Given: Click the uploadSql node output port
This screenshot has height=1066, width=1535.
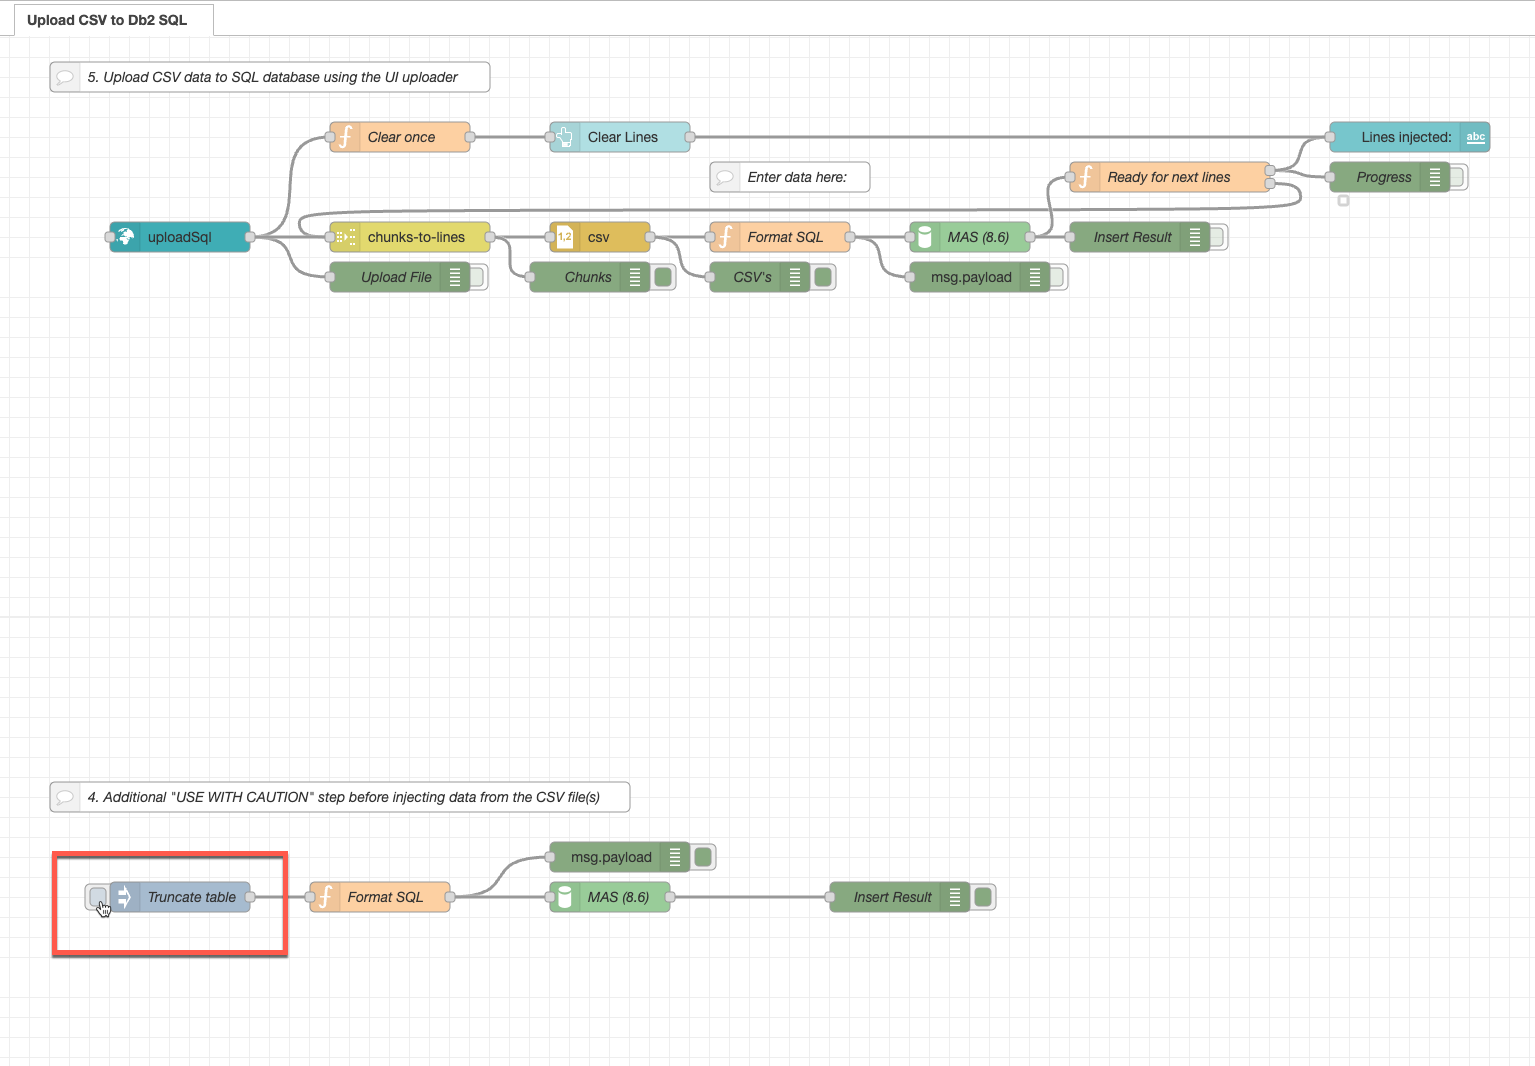Looking at the screenshot, I should click(x=250, y=237).
